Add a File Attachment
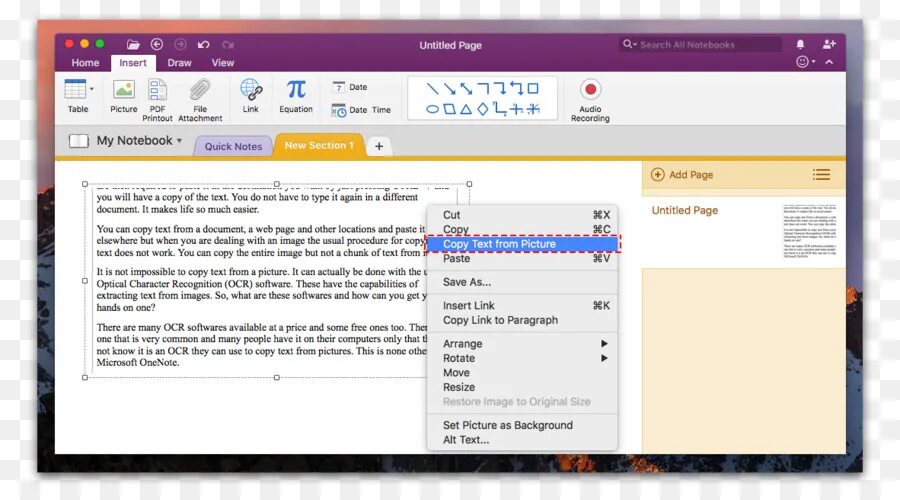 (x=200, y=100)
